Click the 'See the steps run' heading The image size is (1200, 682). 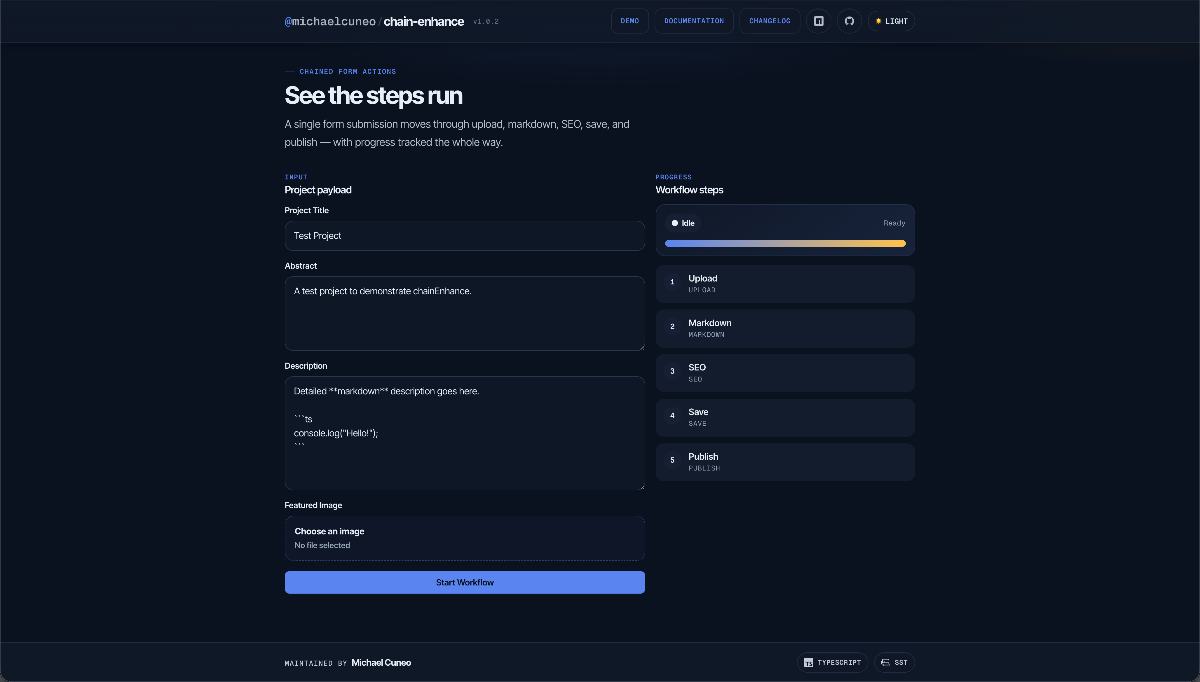[373, 96]
